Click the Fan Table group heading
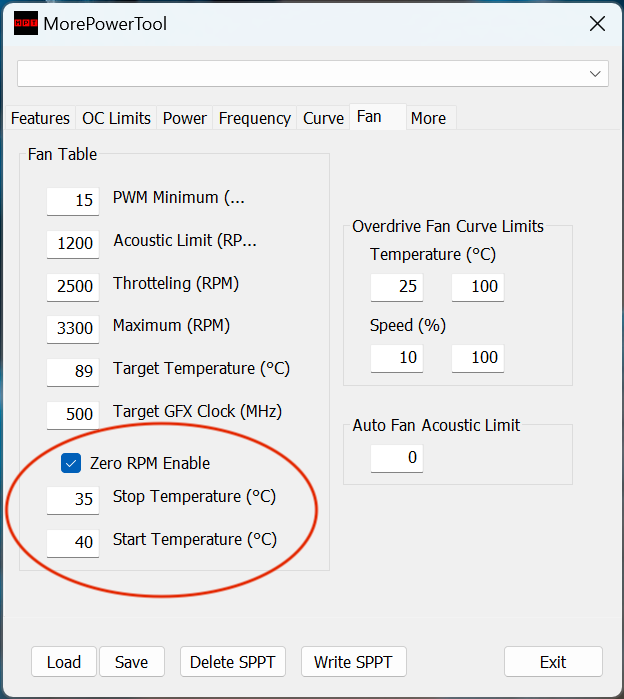 (62, 154)
